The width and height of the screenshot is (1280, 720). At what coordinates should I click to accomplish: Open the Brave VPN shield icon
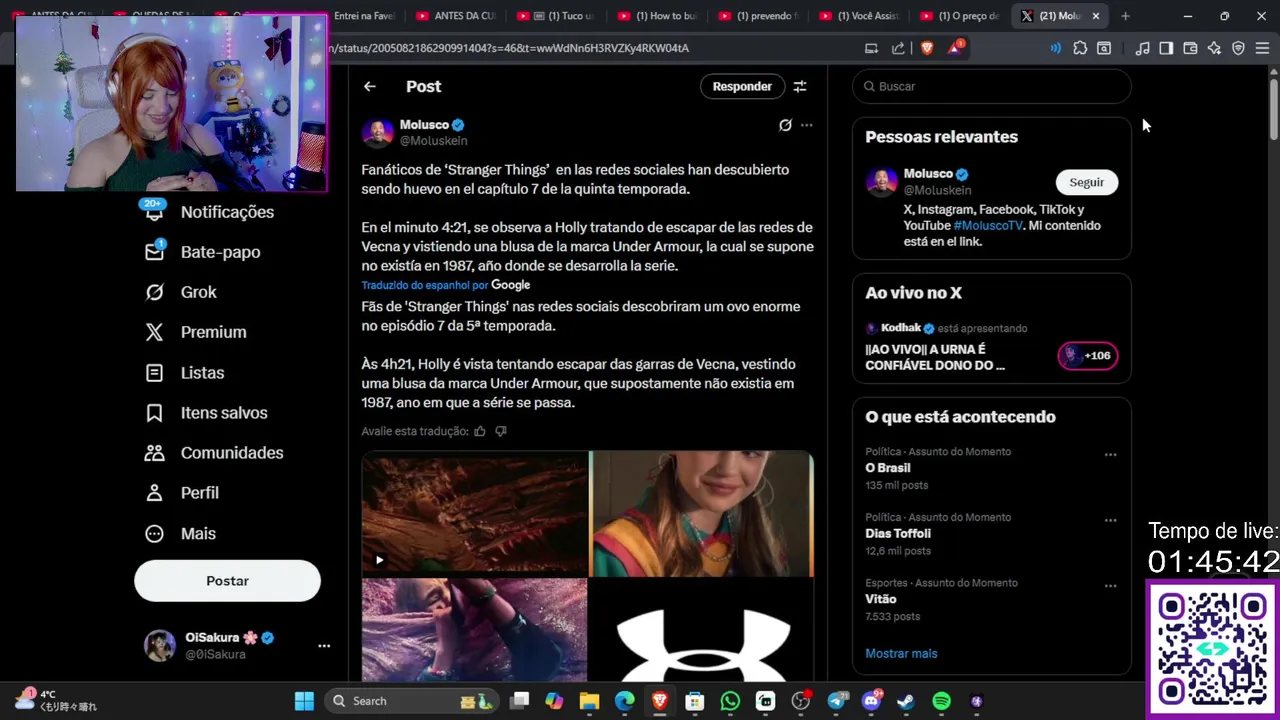click(x=1238, y=48)
